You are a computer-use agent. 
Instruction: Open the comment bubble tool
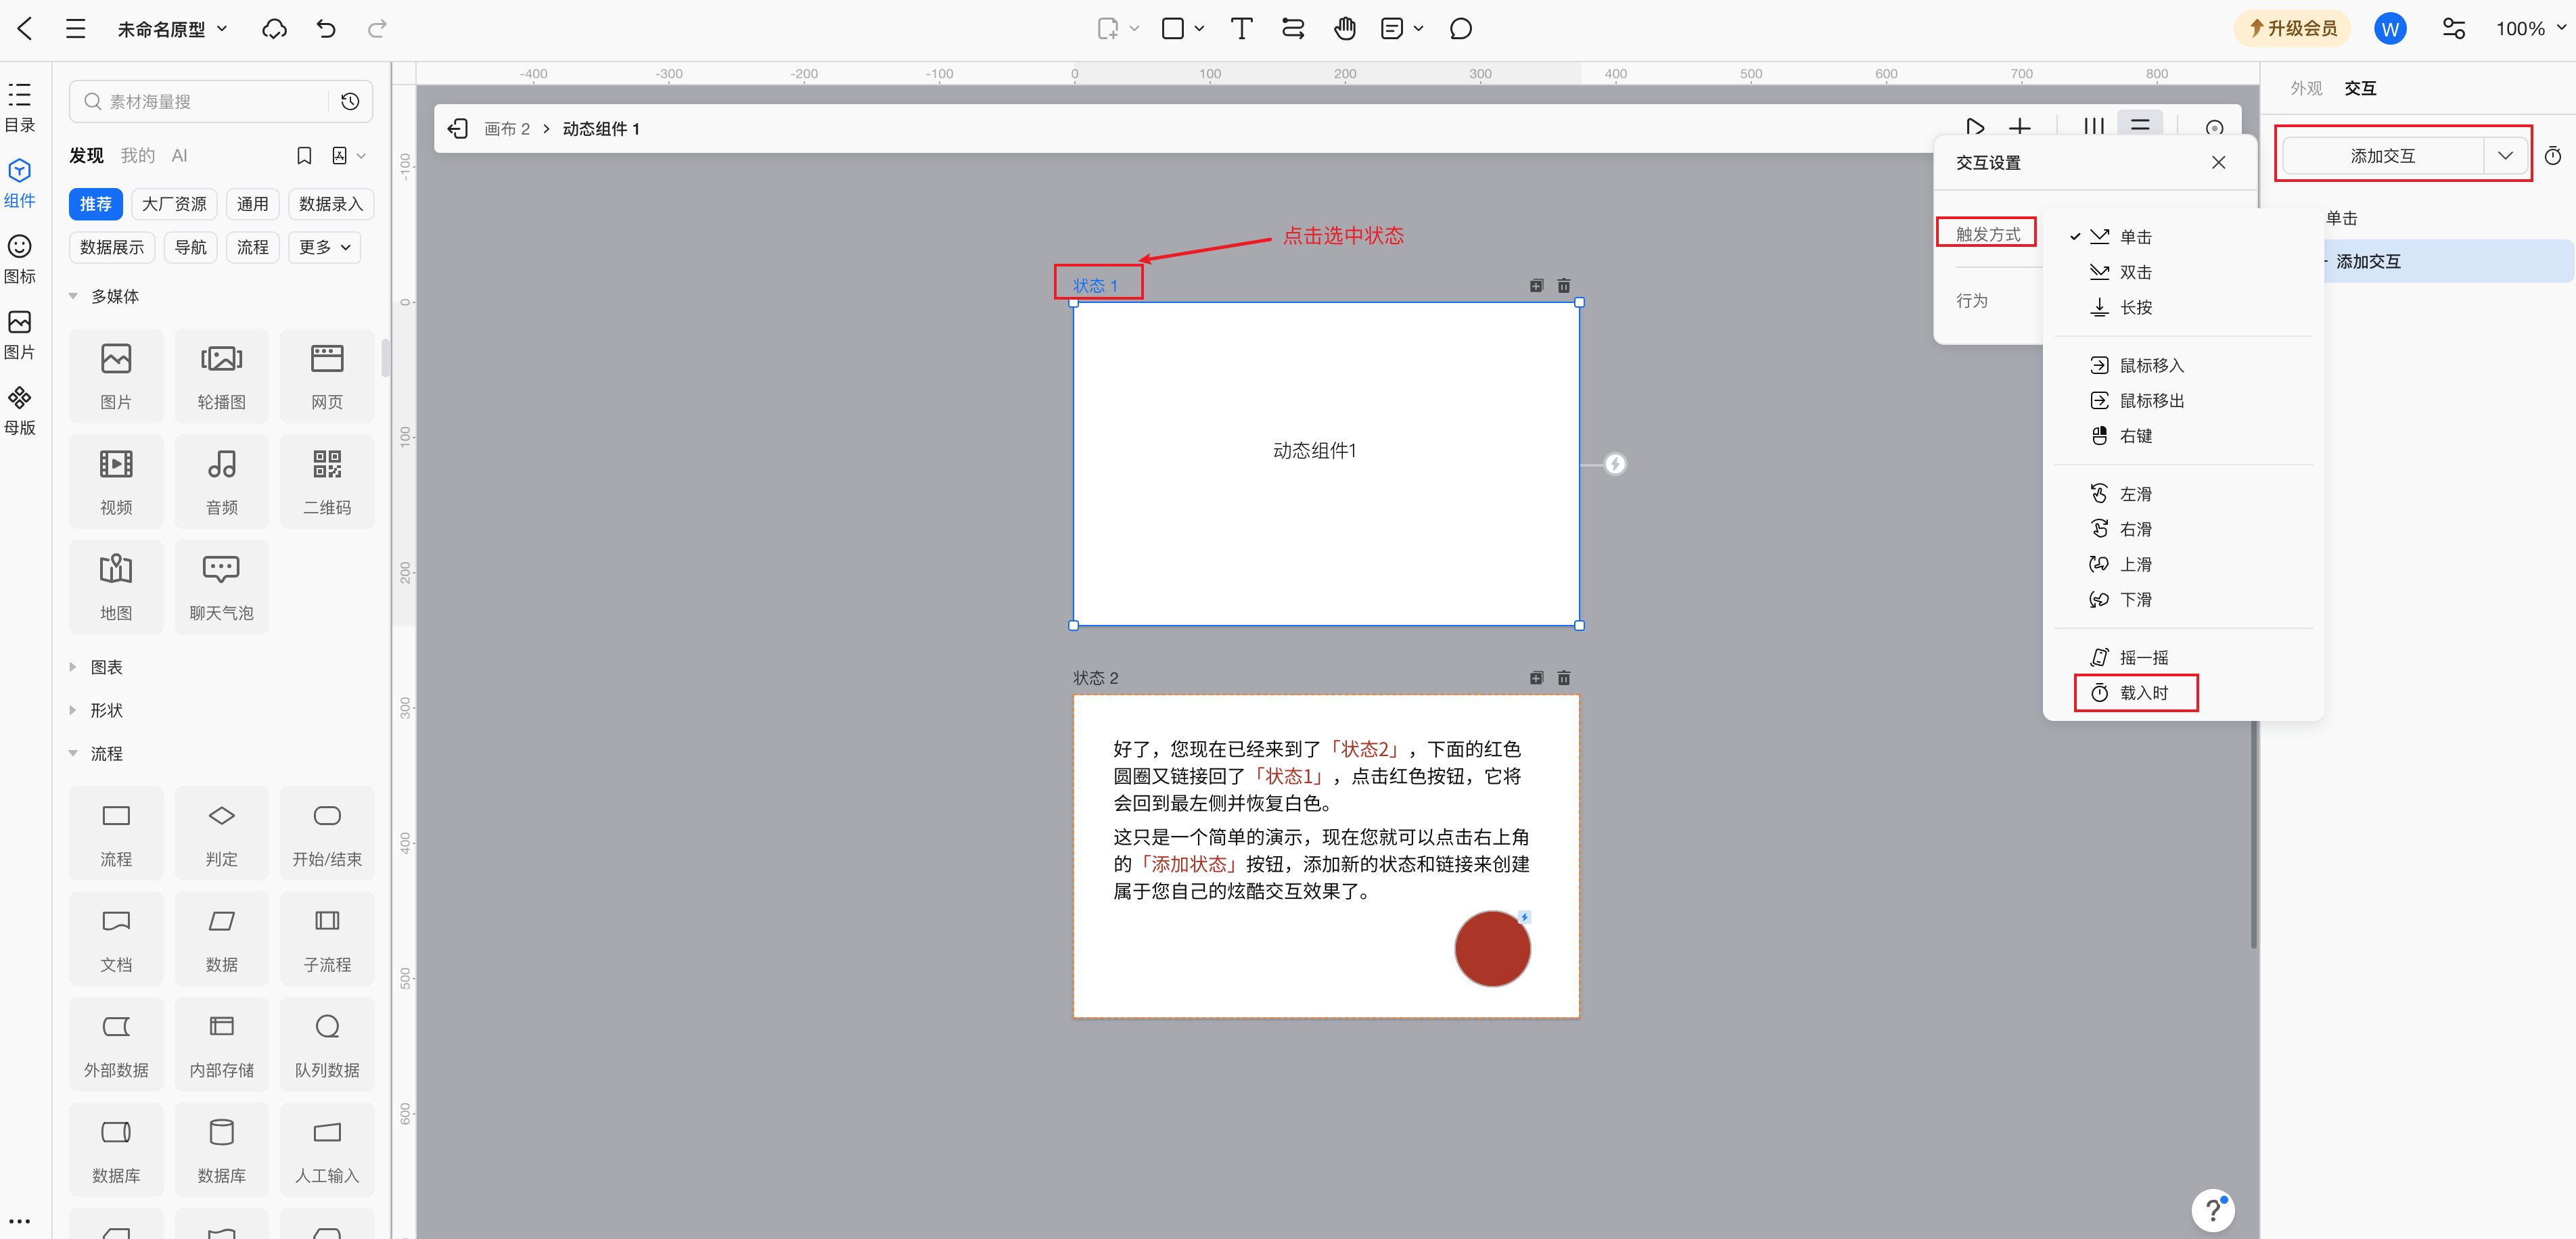[1460, 29]
